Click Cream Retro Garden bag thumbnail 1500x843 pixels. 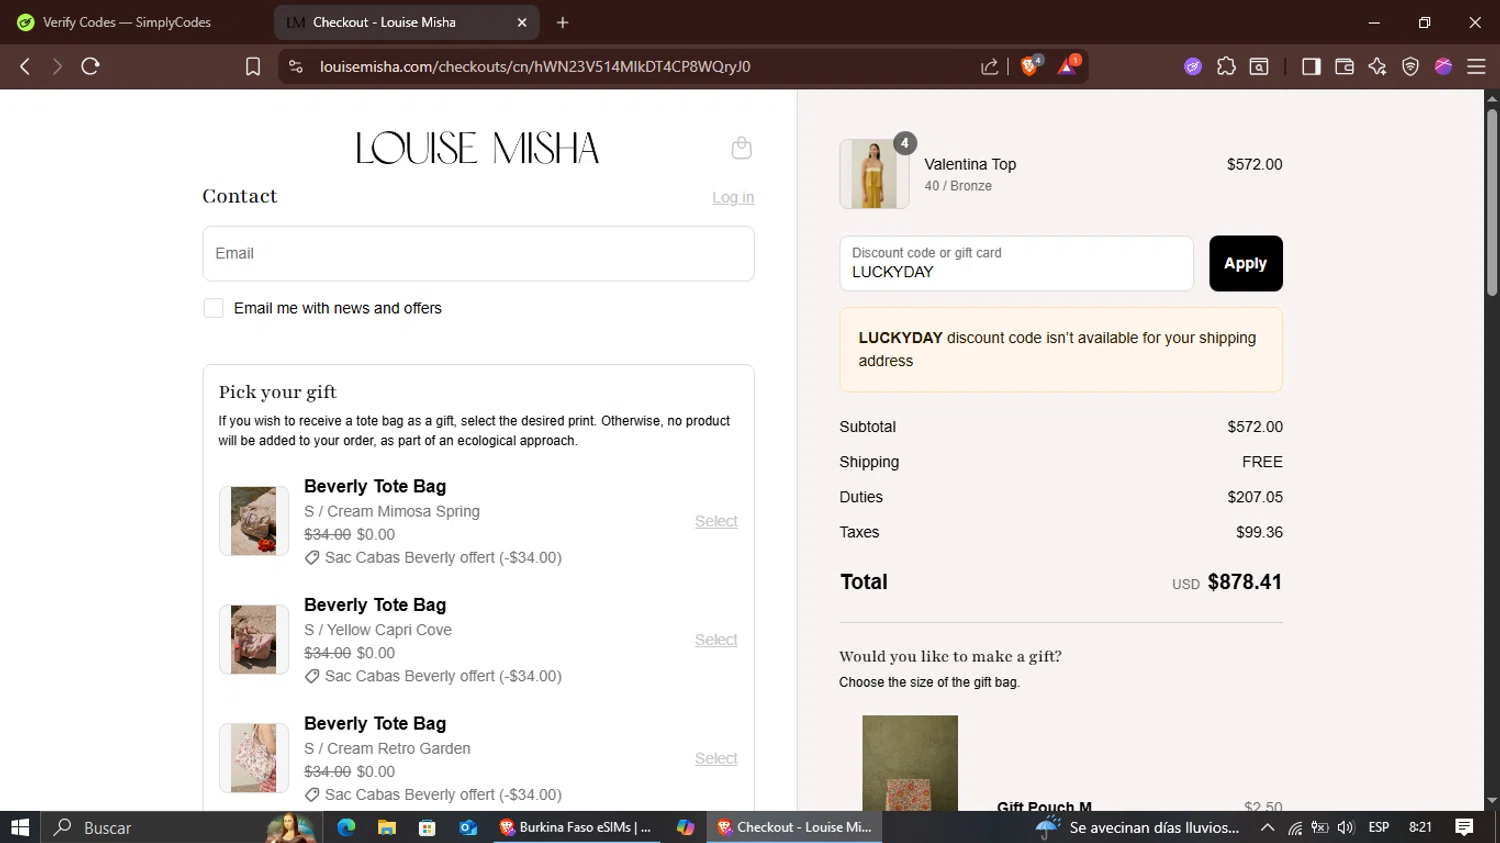tap(254, 758)
